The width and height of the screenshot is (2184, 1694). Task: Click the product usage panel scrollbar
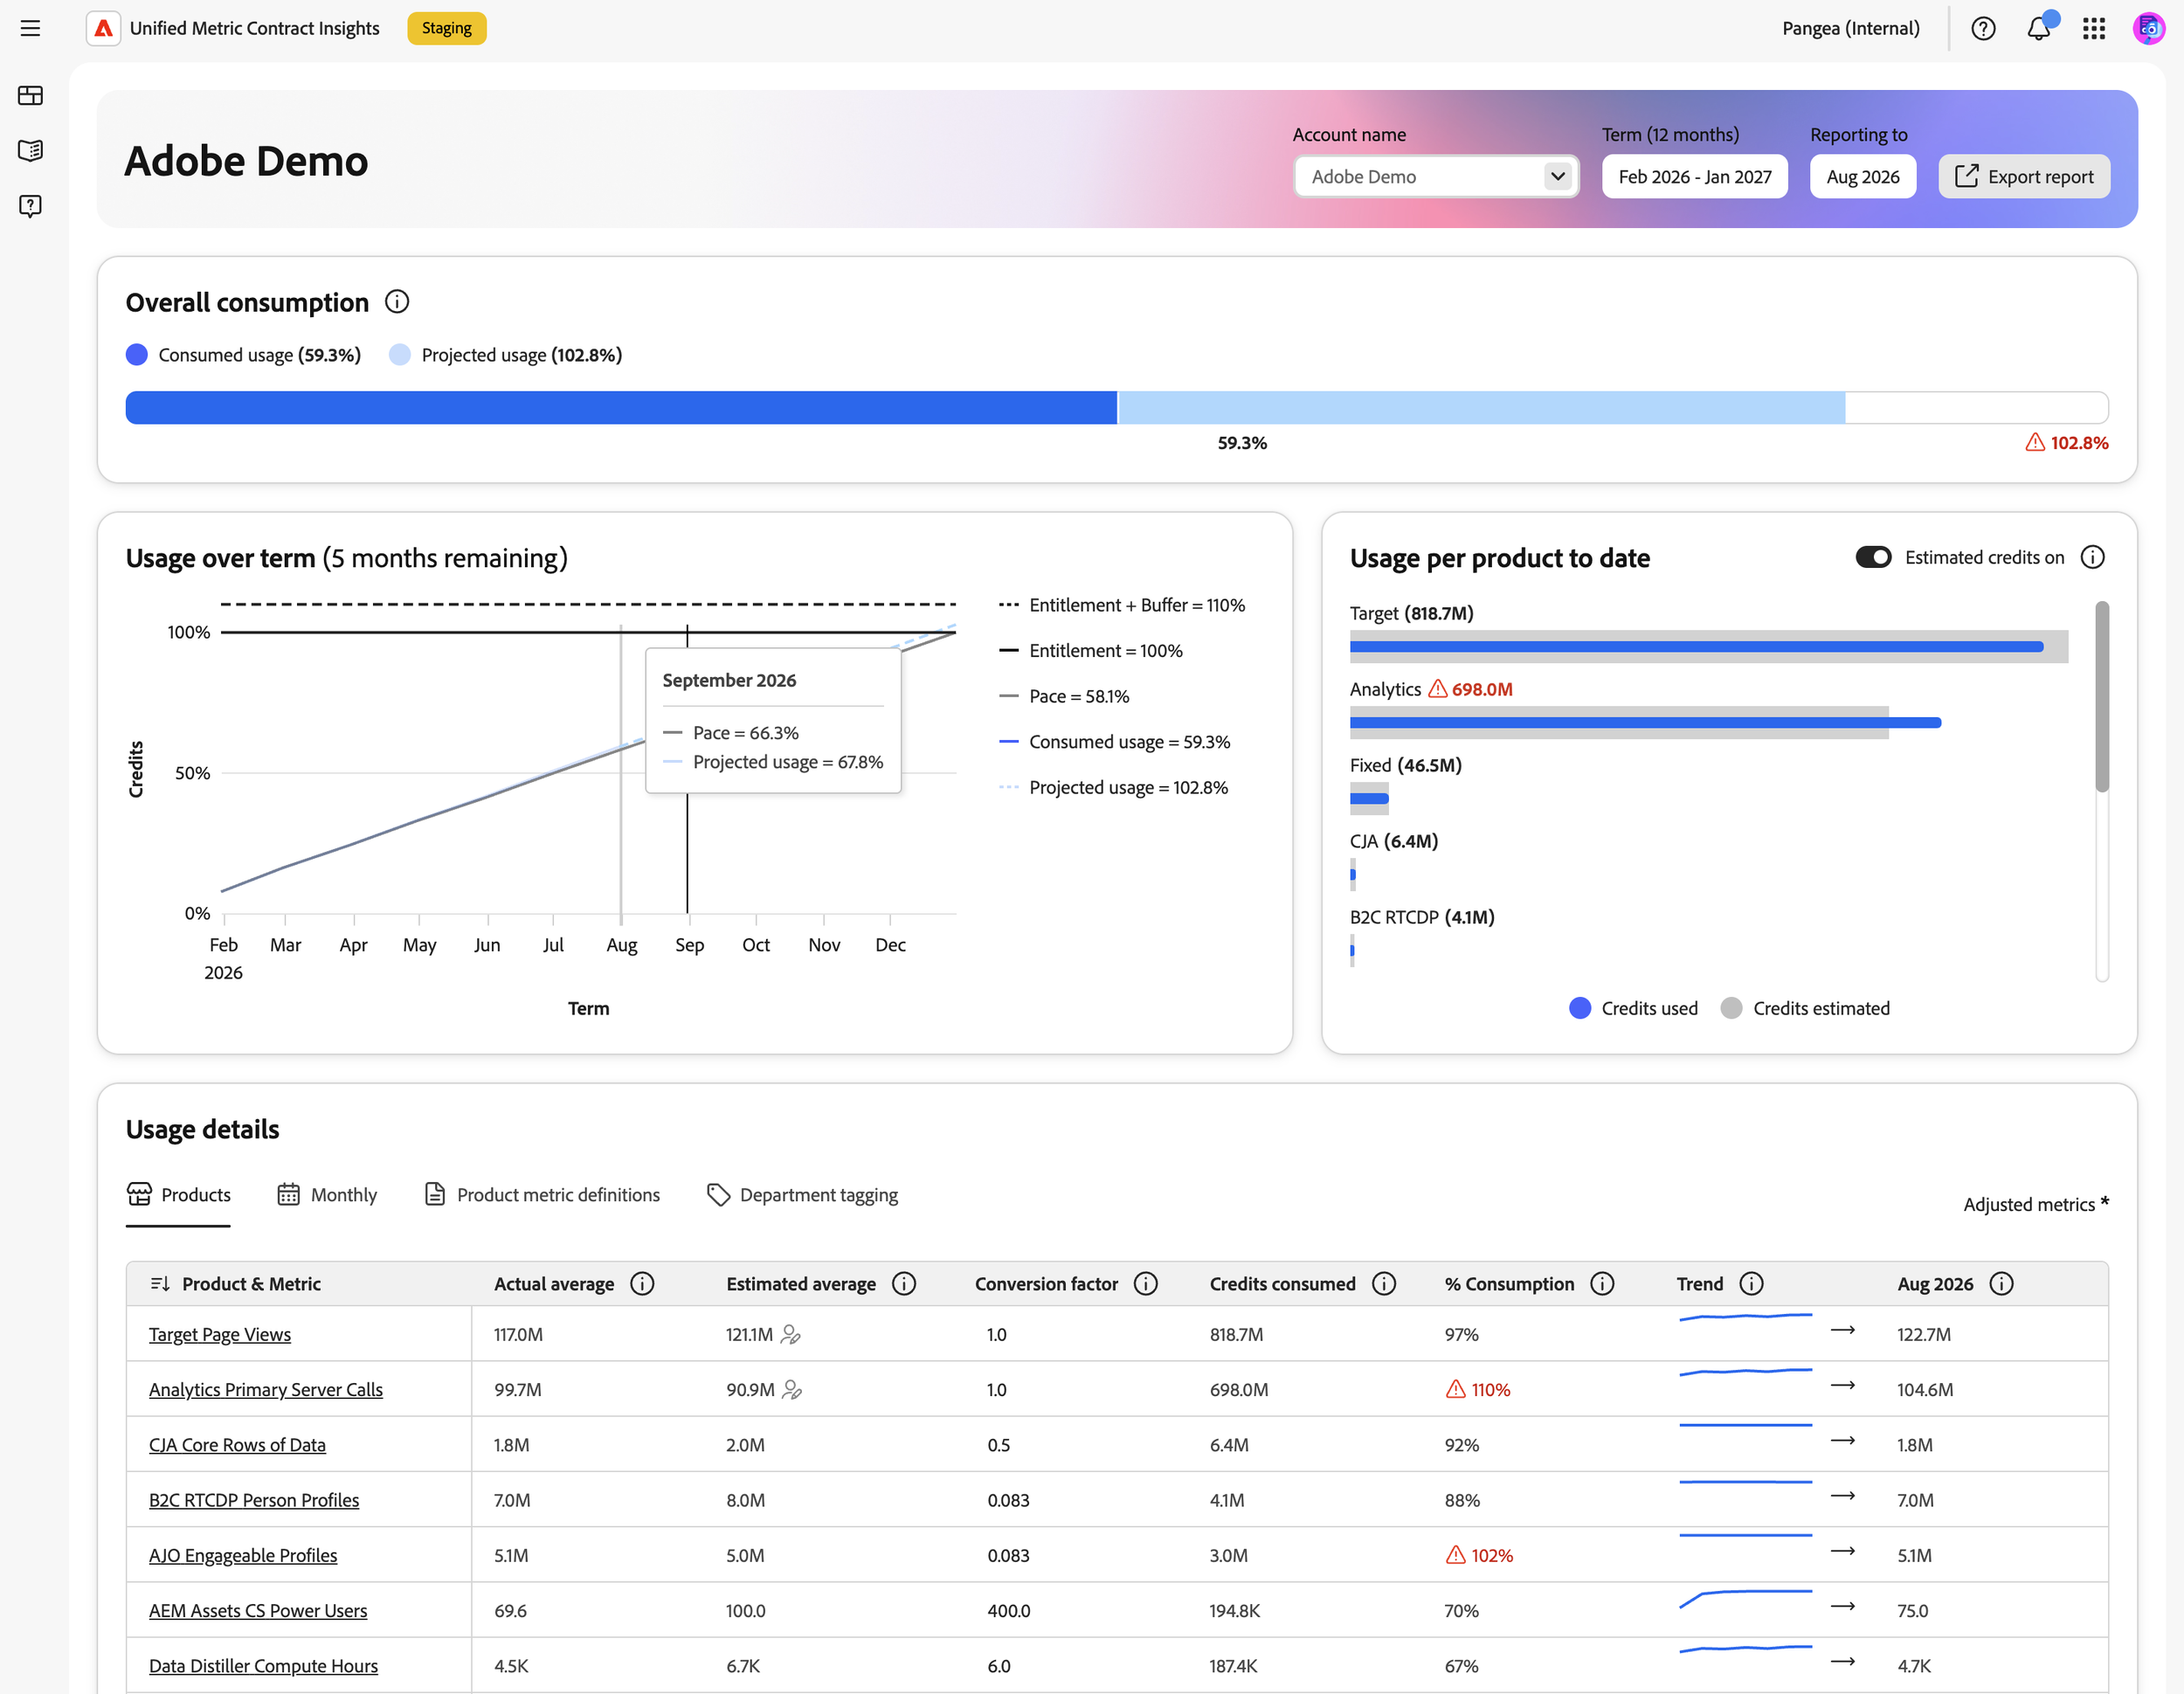2102,696
